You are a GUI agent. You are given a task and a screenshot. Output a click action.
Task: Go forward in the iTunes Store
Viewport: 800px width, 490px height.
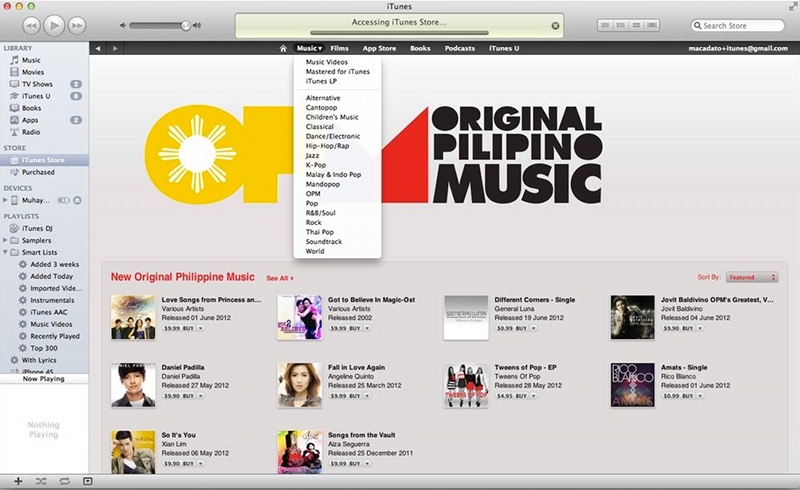coord(115,48)
